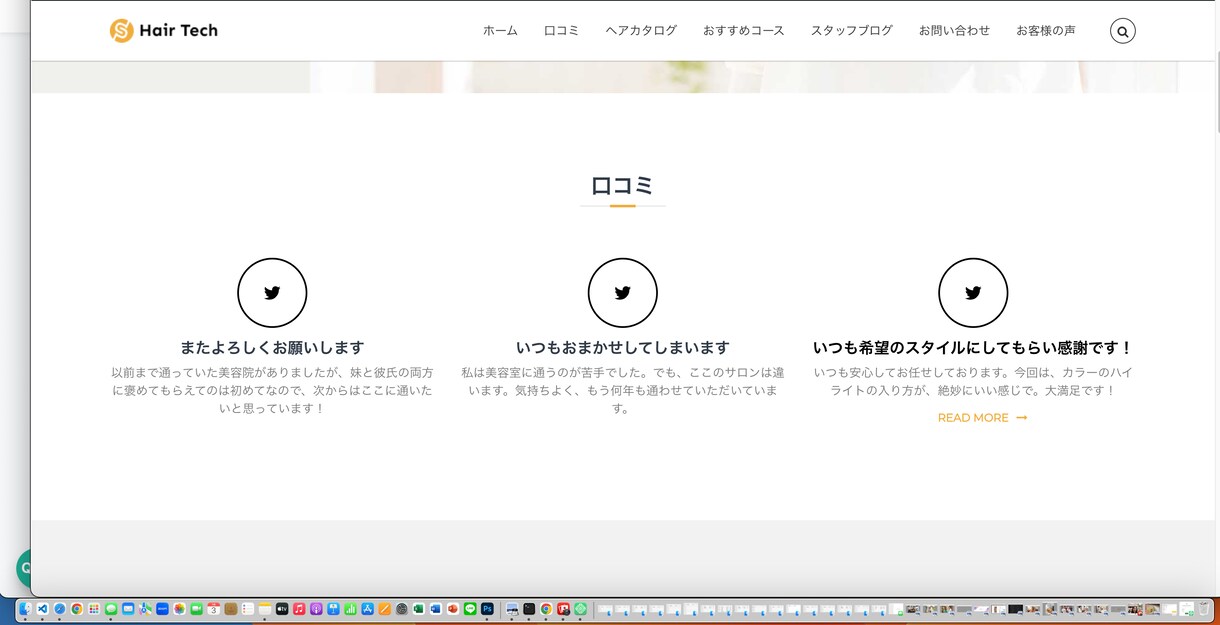Open FaceTime from the Dock

pyautogui.click(x=196, y=608)
